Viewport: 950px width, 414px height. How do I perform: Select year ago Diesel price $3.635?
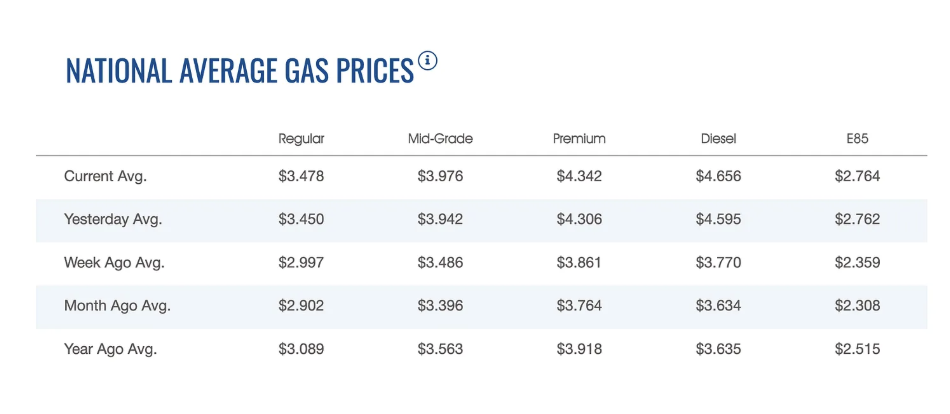point(719,349)
